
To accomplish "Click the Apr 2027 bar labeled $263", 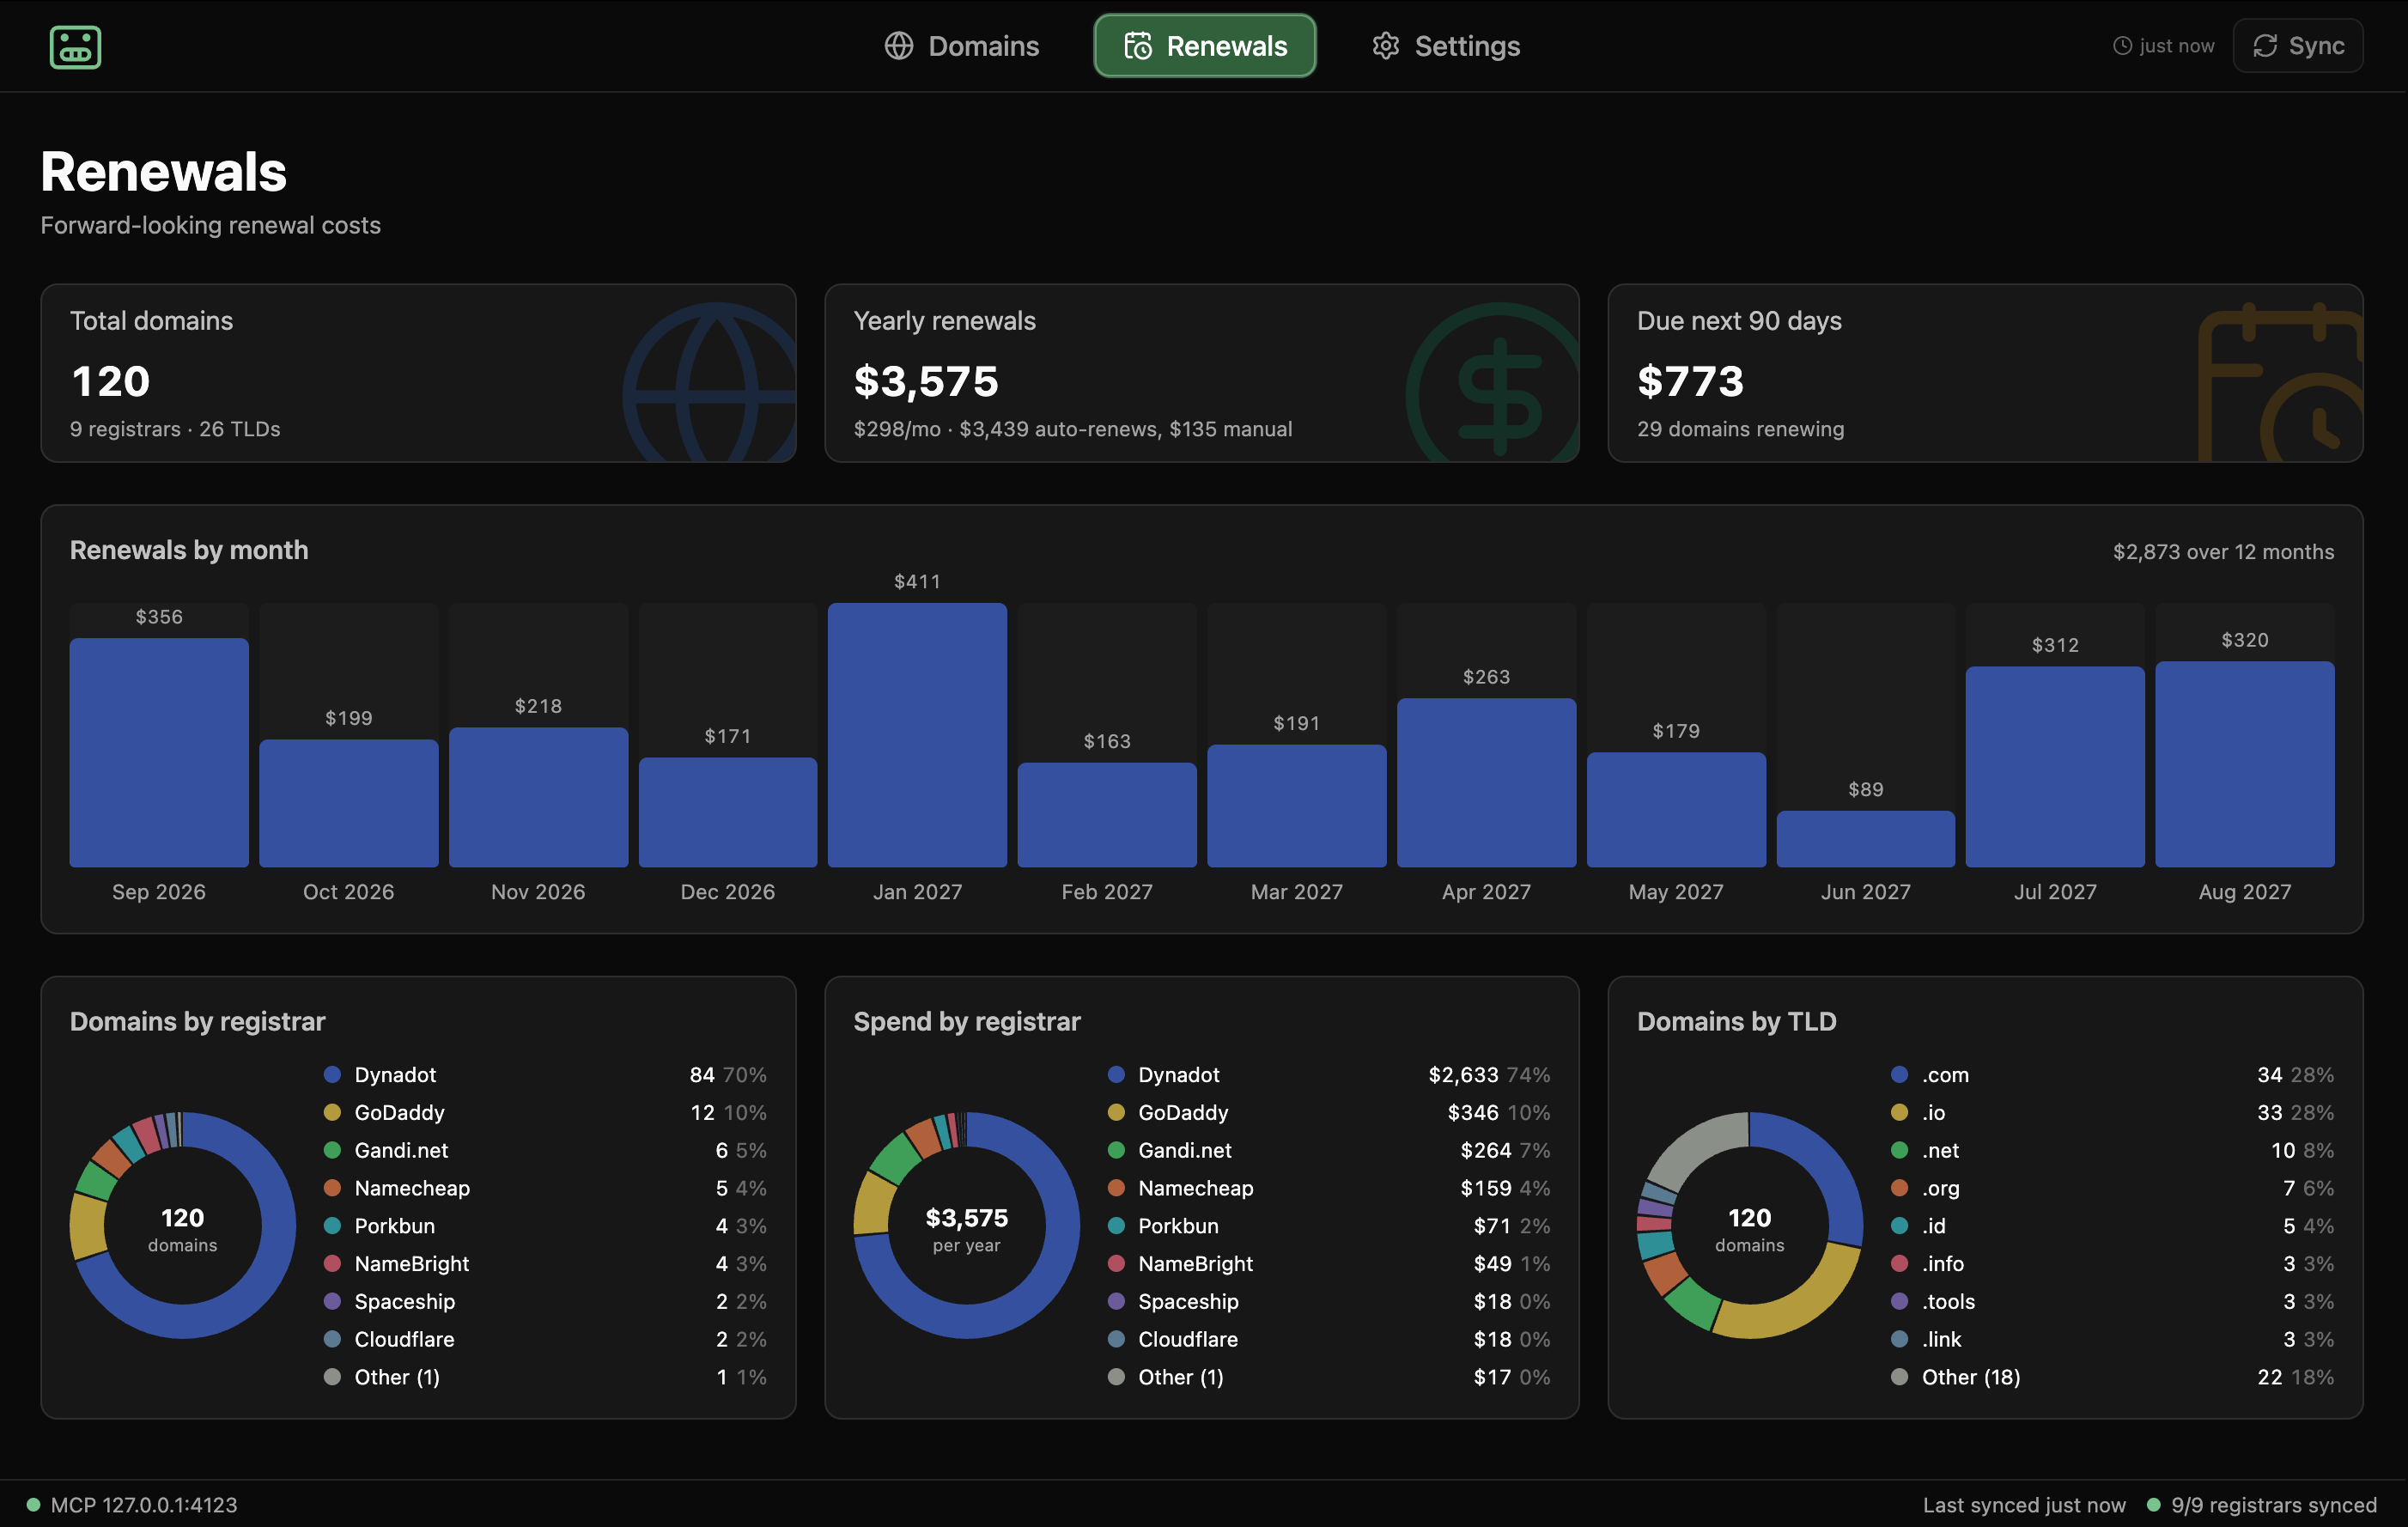I will (1486, 783).
